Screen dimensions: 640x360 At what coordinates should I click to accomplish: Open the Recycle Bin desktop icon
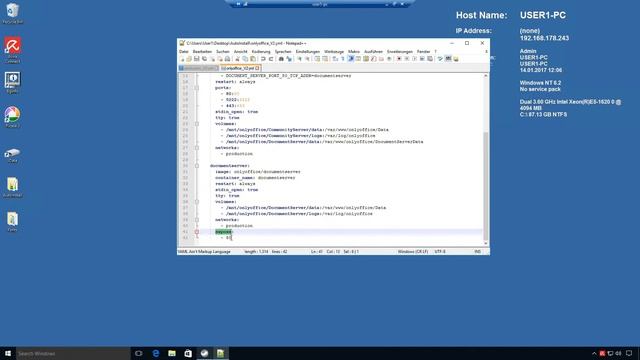tap(13, 13)
